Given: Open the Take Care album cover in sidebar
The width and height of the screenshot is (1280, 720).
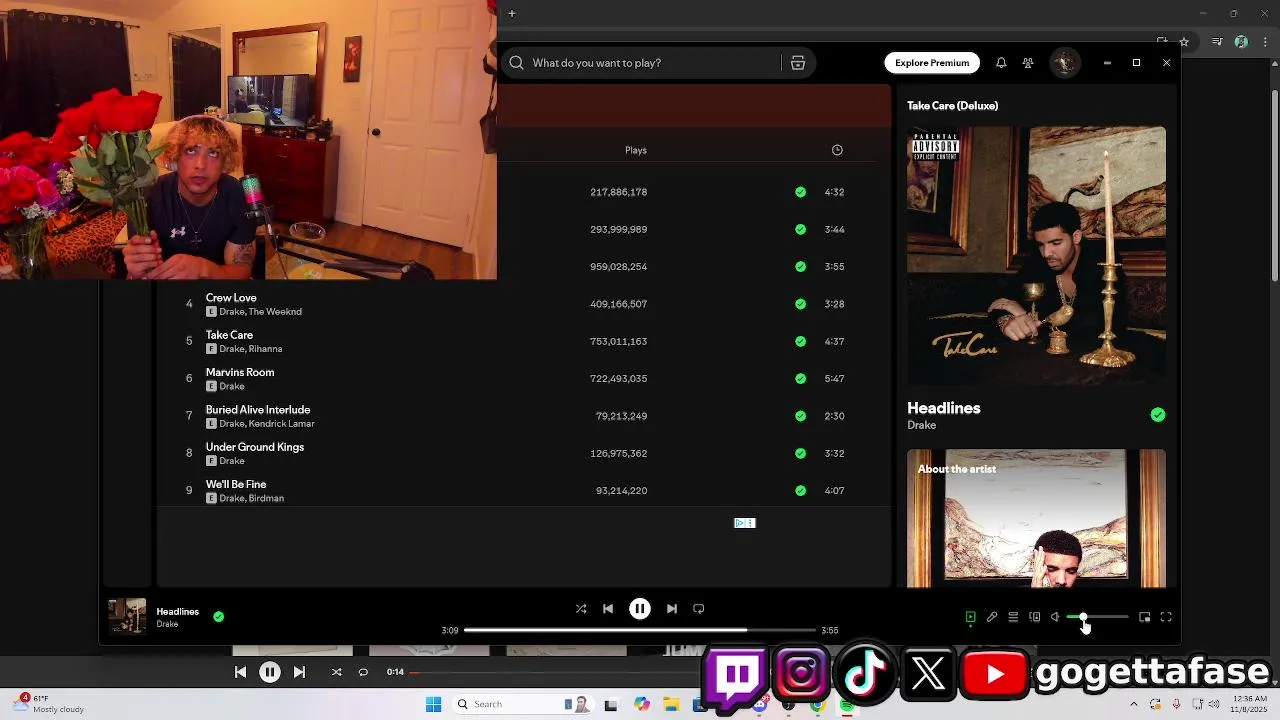Looking at the screenshot, I should click(1036, 255).
